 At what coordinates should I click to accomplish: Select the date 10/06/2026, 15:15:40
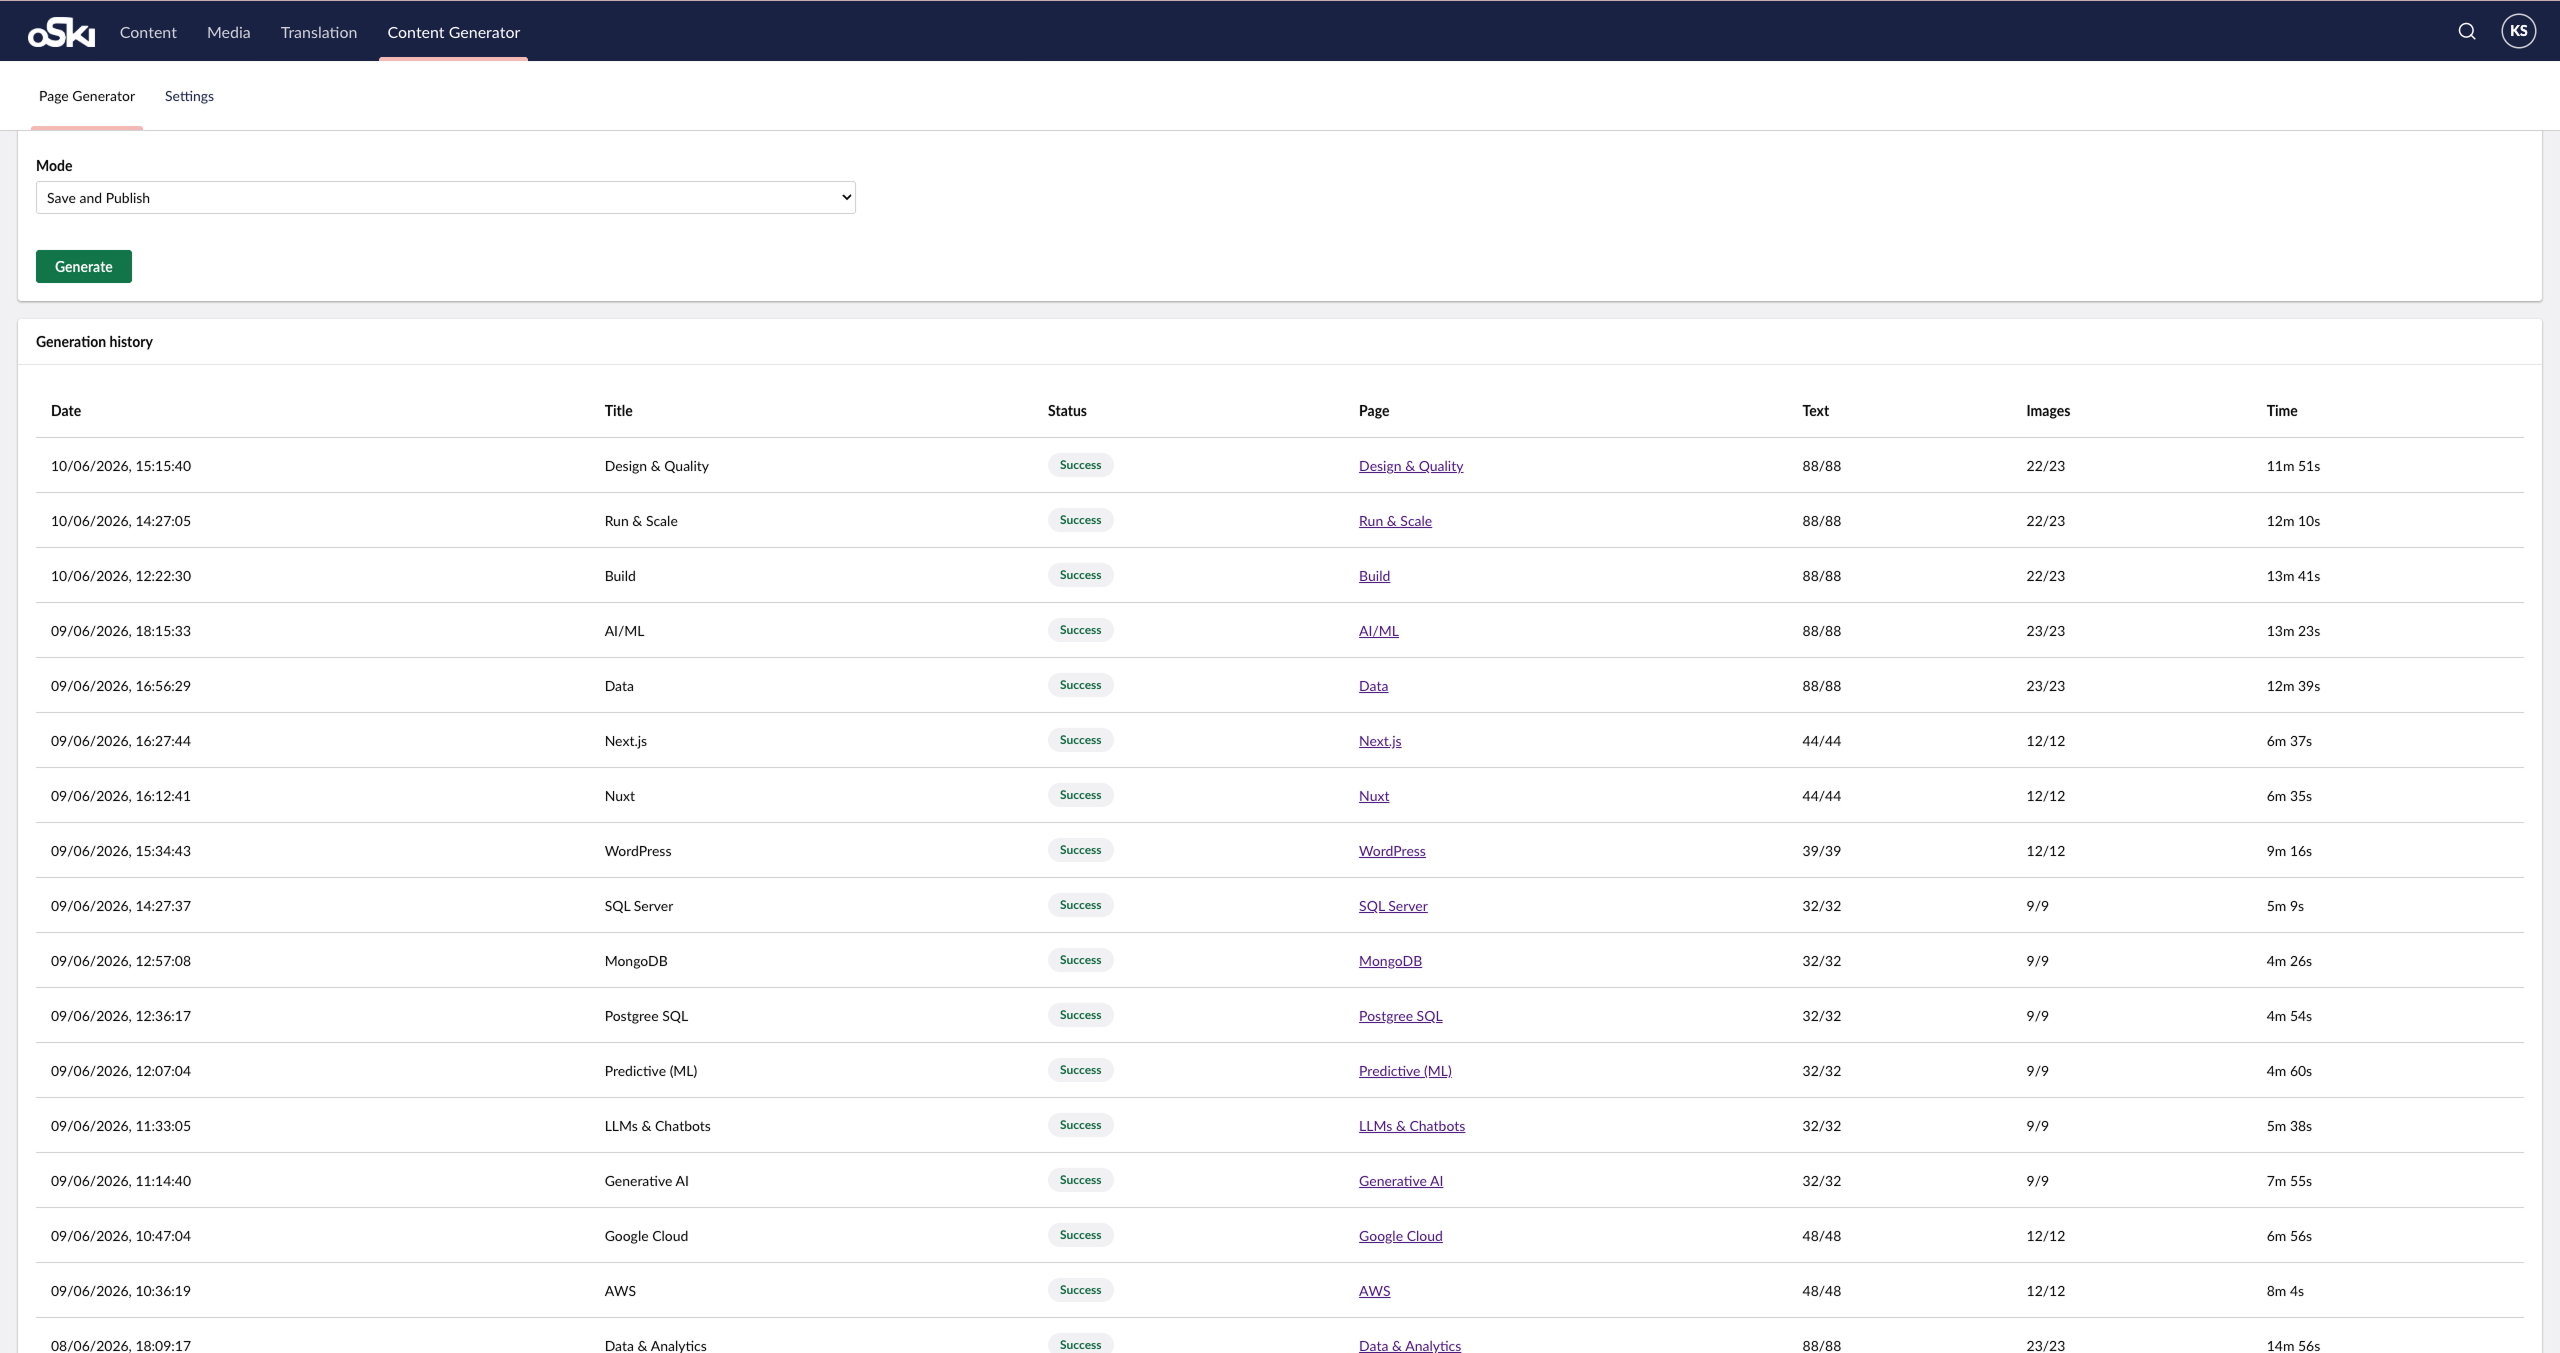tap(121, 466)
